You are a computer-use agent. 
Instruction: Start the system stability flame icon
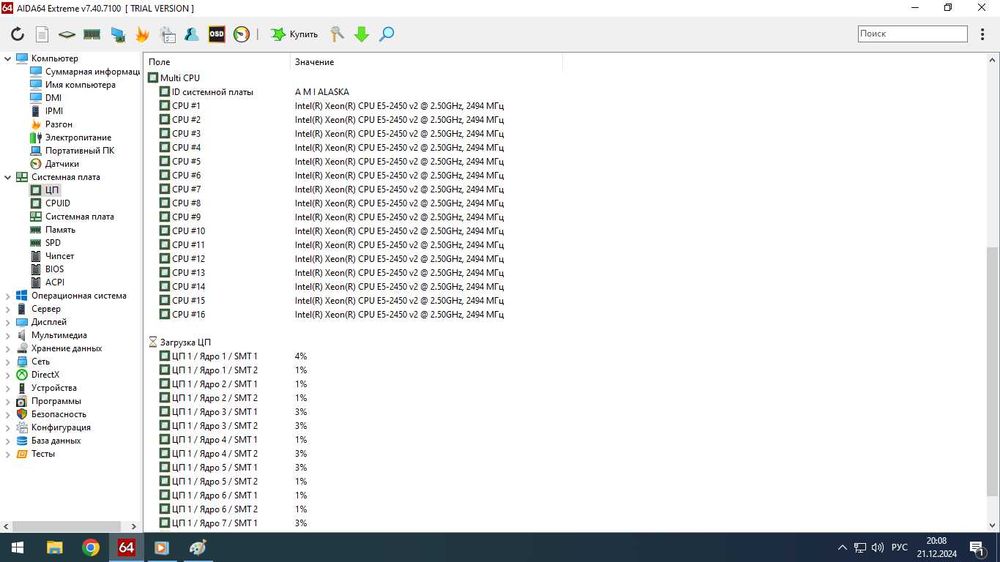coord(142,34)
